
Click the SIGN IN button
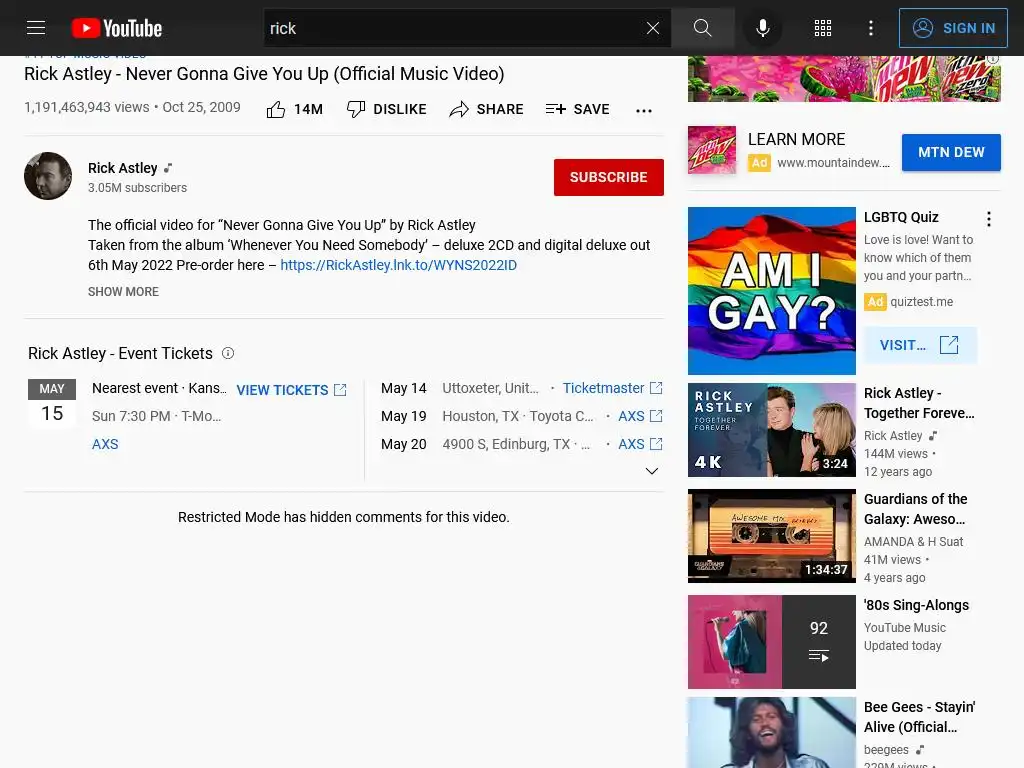pos(953,28)
